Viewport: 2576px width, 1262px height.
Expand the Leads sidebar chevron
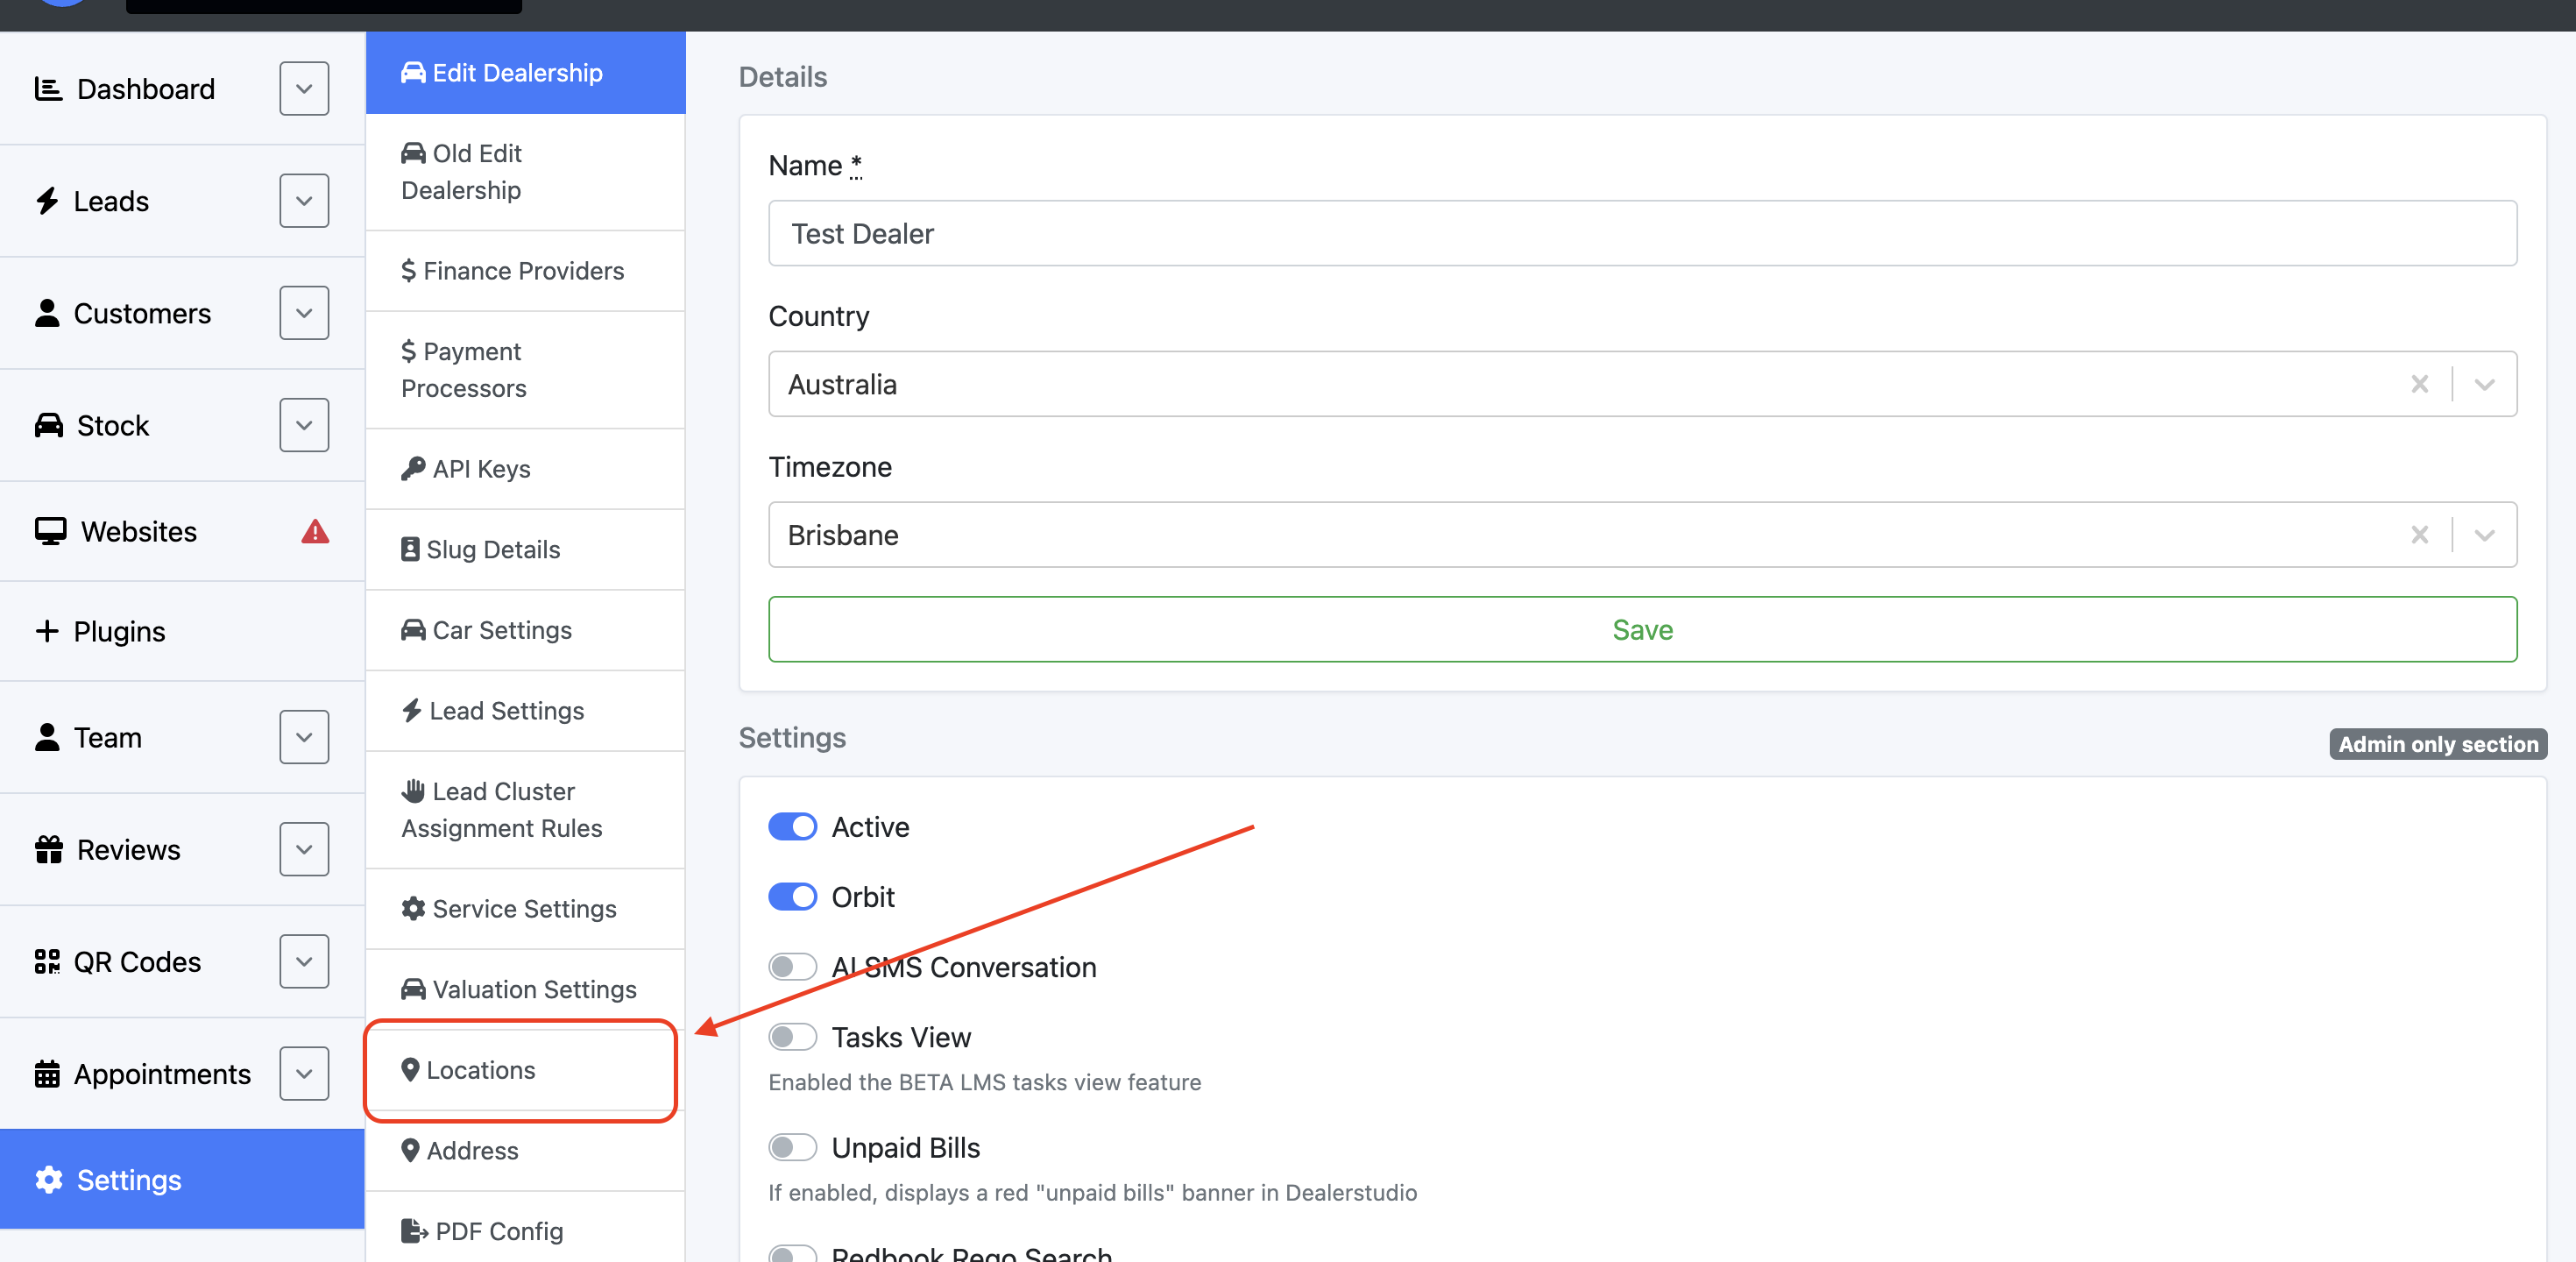pyautogui.click(x=304, y=201)
